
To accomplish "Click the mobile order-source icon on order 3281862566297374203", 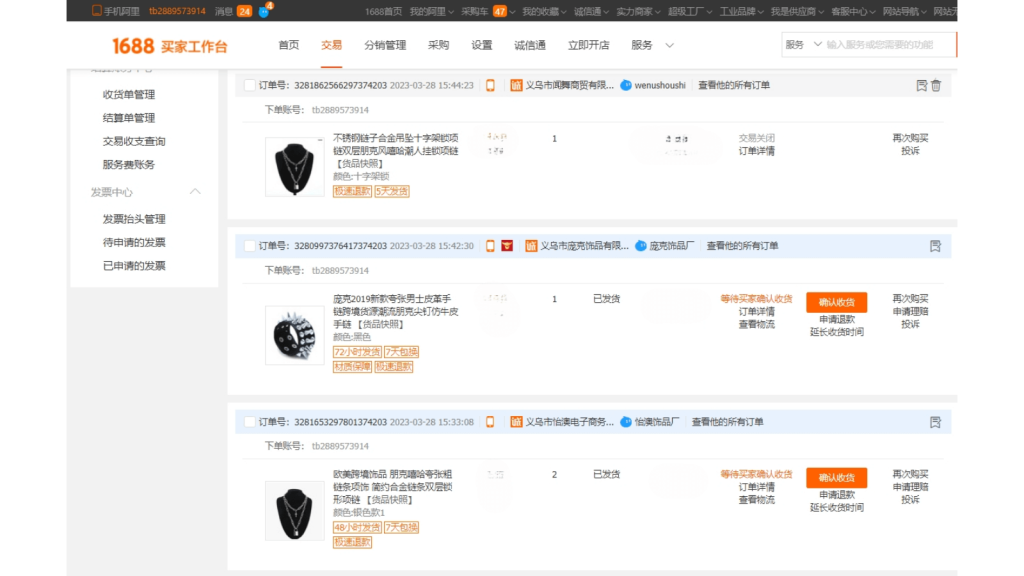I will 489,87.
